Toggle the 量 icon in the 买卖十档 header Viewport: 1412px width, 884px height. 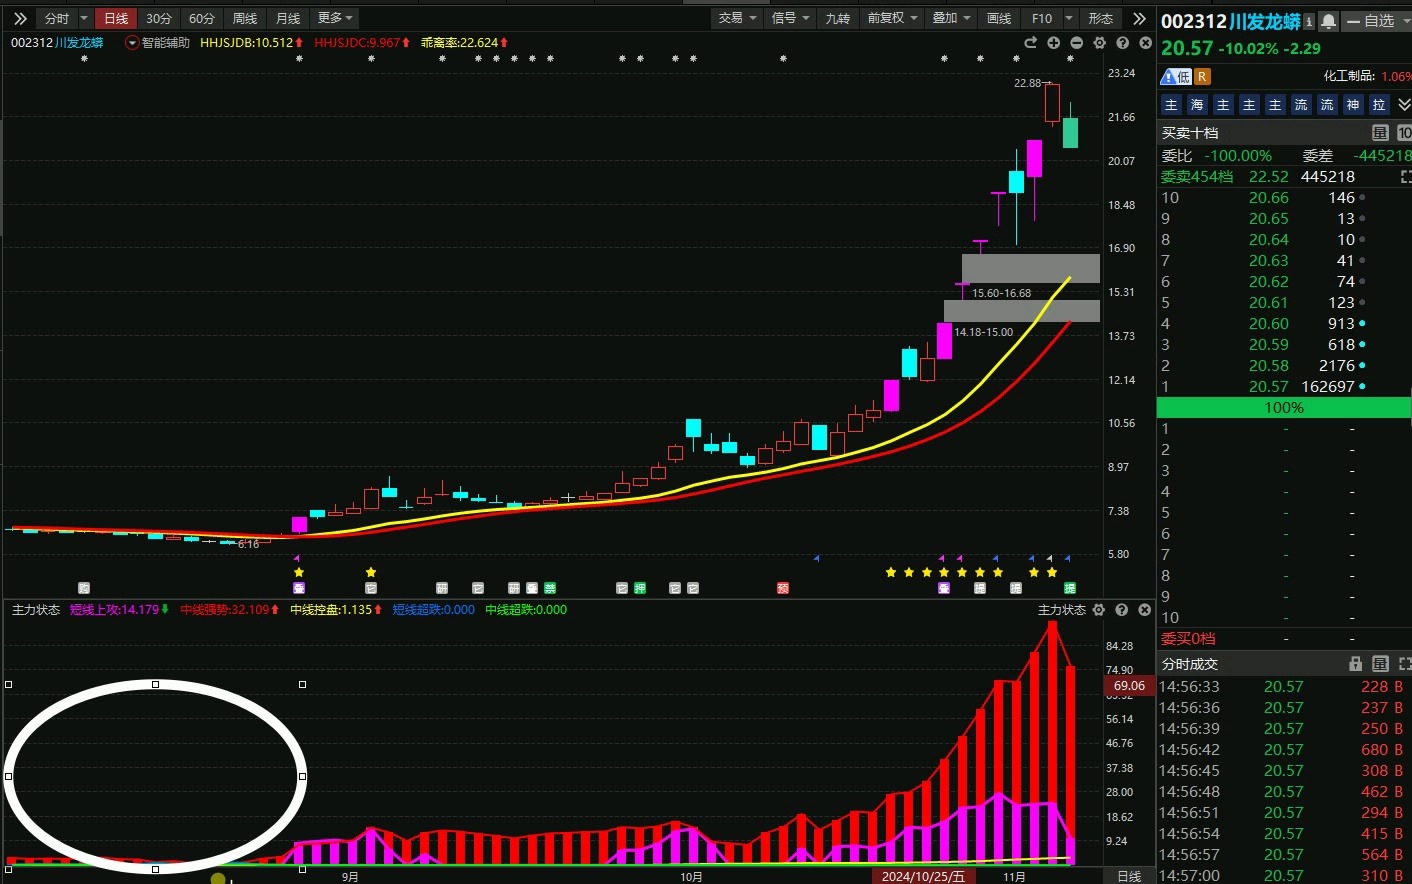1380,133
